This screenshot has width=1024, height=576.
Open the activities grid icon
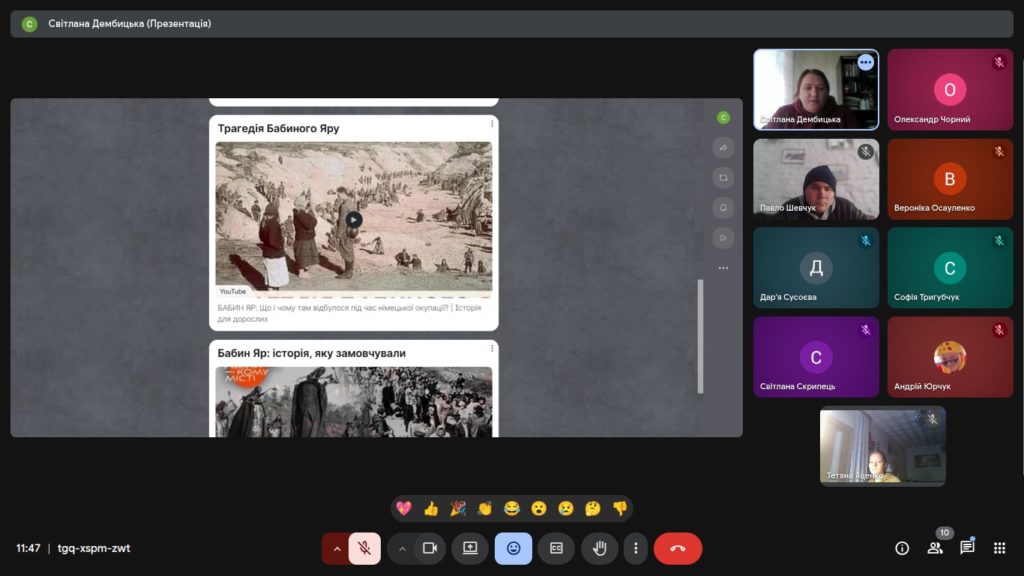click(x=999, y=548)
